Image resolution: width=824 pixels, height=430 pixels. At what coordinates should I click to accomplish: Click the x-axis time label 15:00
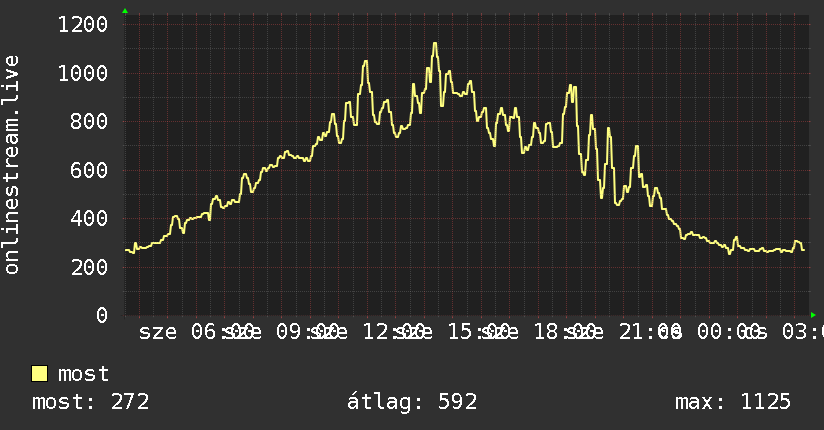(x=479, y=332)
